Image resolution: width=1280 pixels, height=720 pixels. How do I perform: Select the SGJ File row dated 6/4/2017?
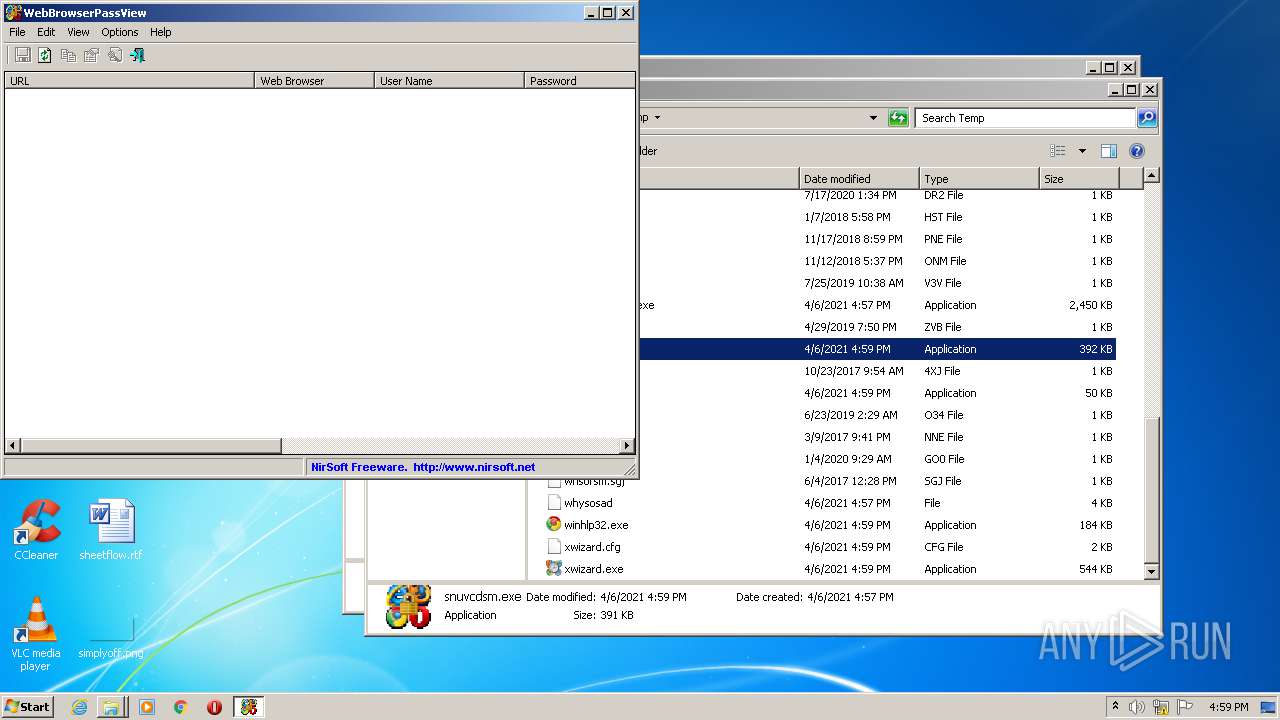click(x=830, y=481)
